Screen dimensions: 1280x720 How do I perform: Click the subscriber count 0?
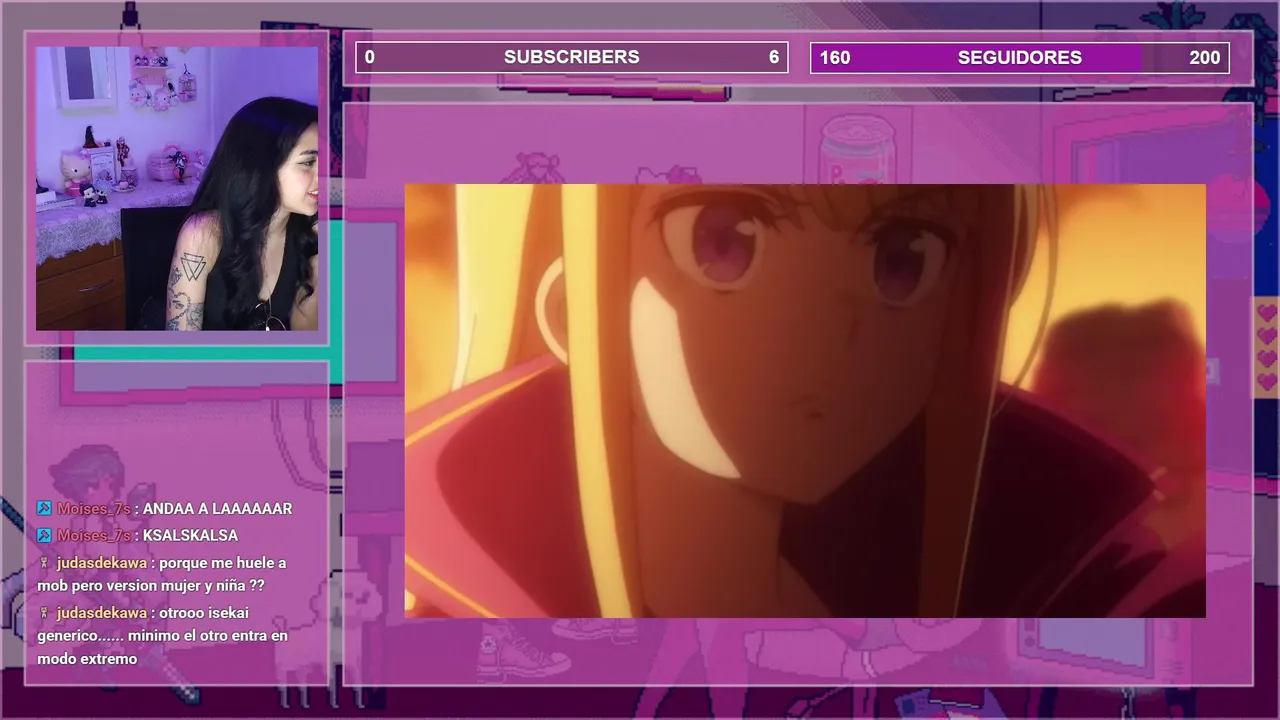point(369,57)
